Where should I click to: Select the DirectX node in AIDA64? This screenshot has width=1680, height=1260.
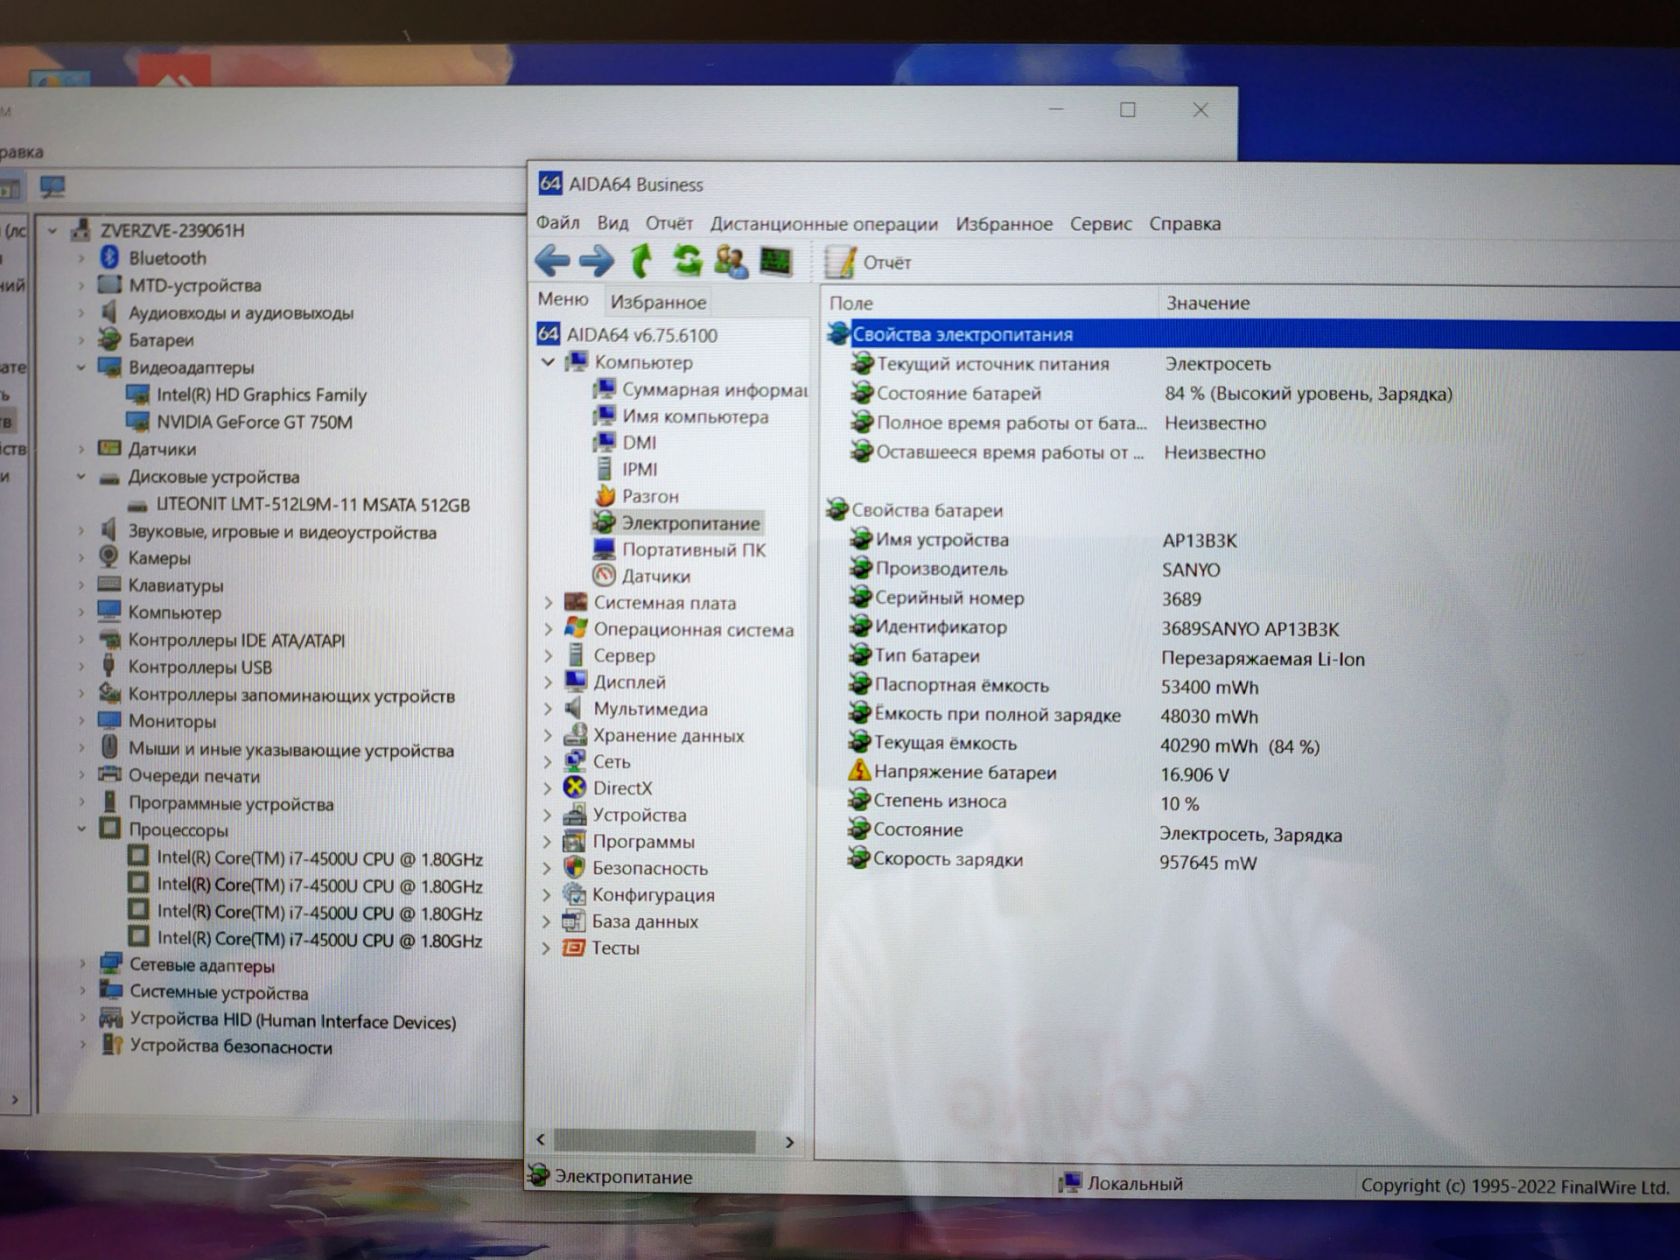pyautogui.click(x=608, y=788)
